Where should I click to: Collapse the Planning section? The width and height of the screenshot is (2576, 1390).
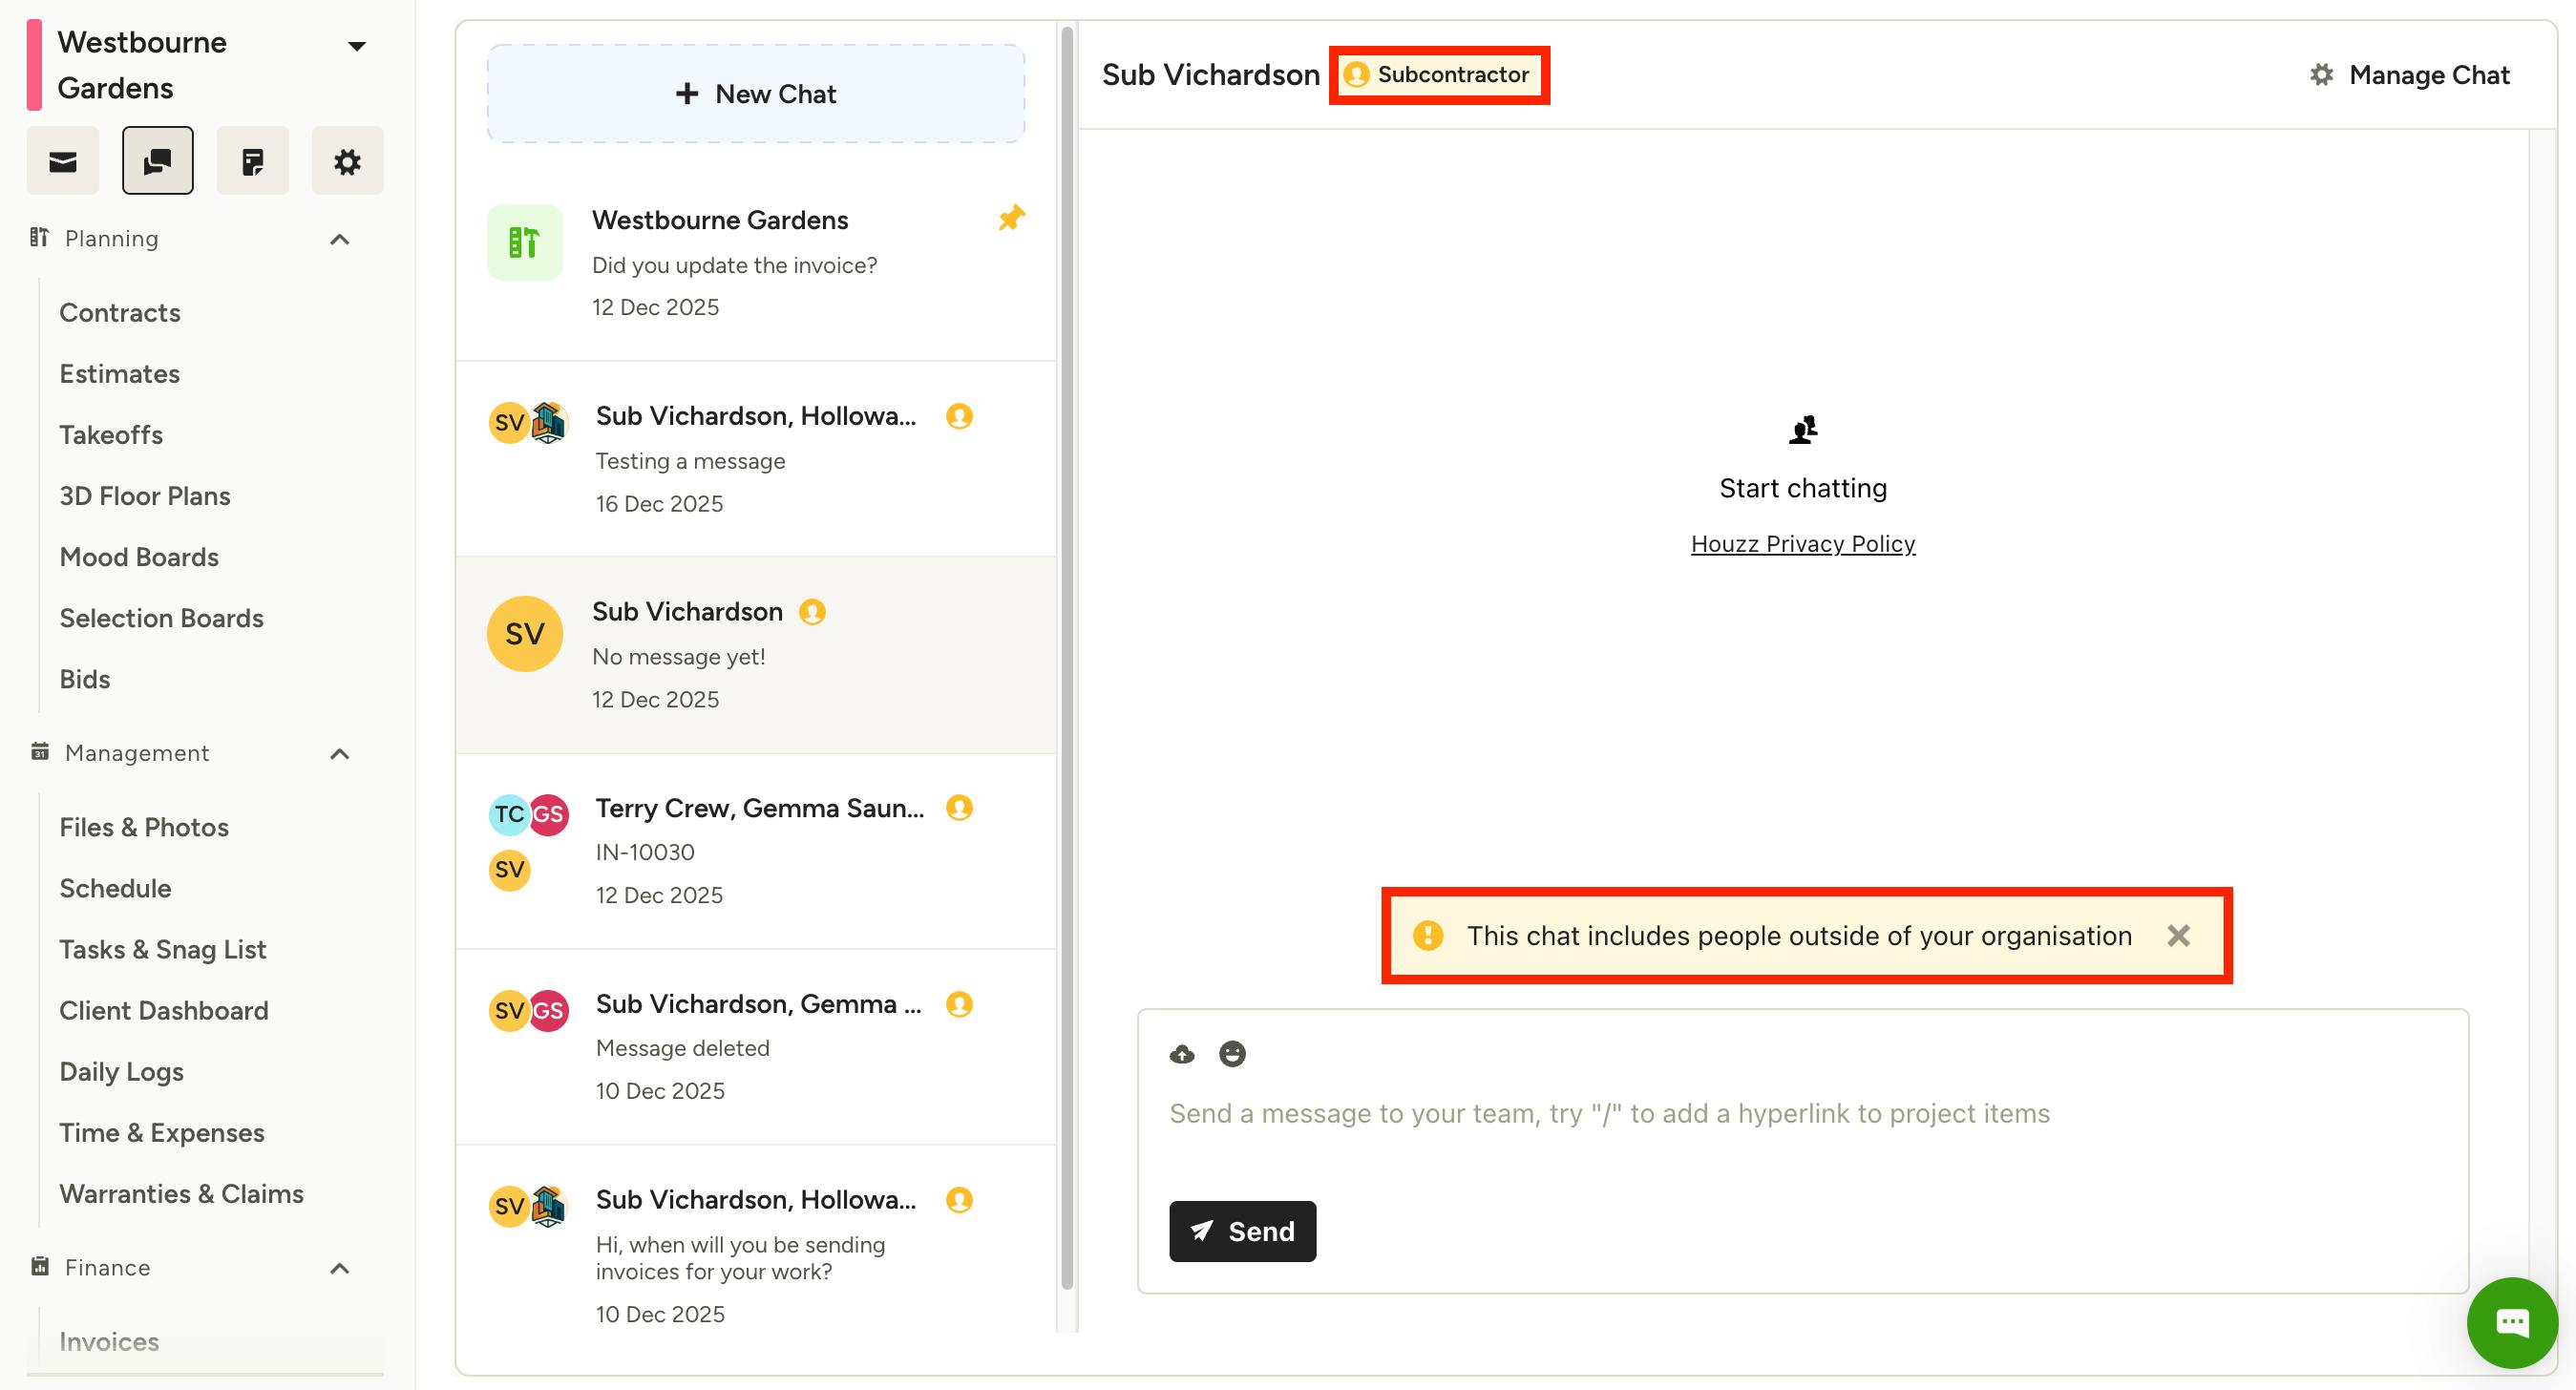(340, 239)
